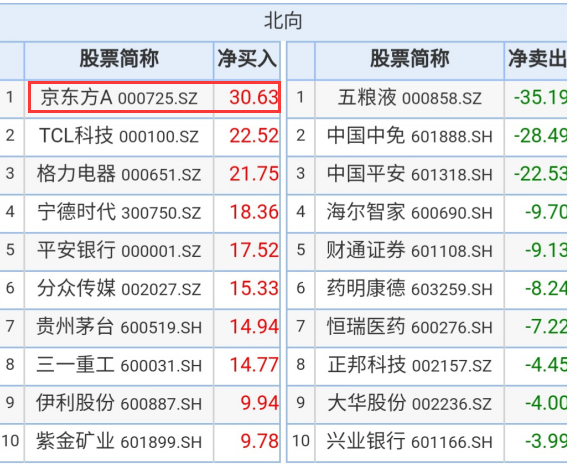Screen dimensions: 567x469
Task: Click 药明康德 603259.SH stock name
Action: click(x=410, y=289)
